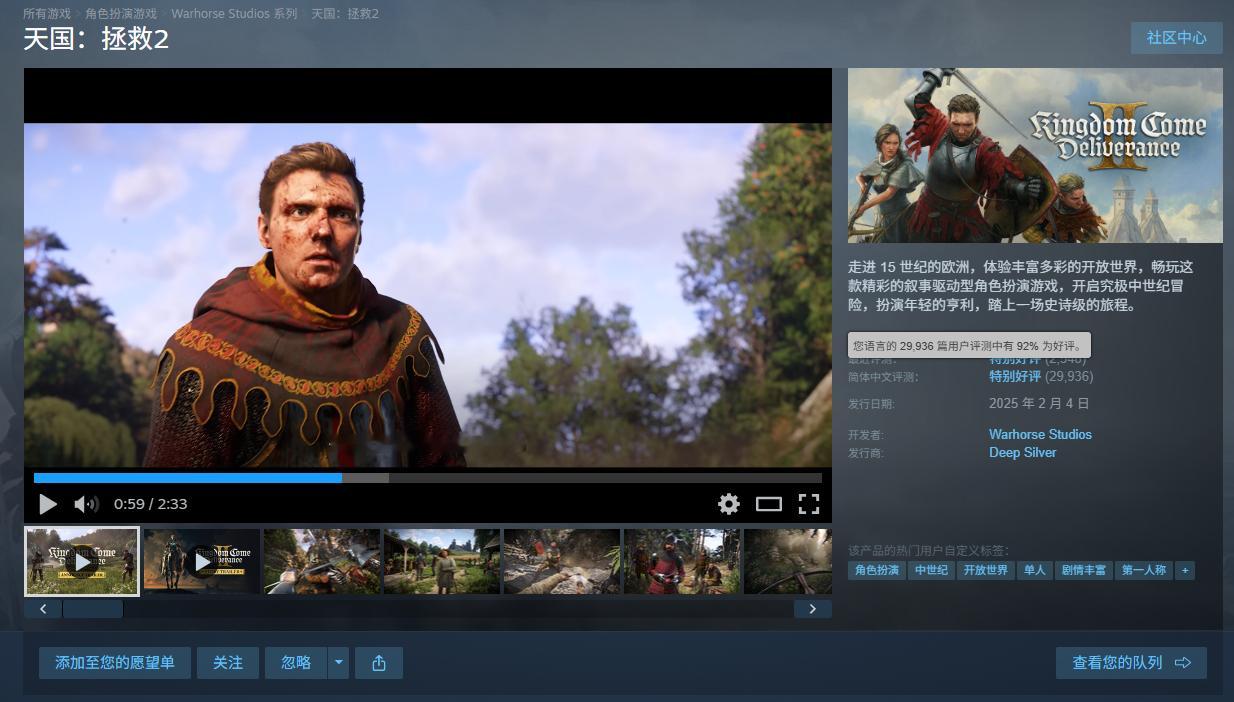
Task: Go to 所有游戏 breadcrumb
Action: pyautogui.click(x=47, y=14)
